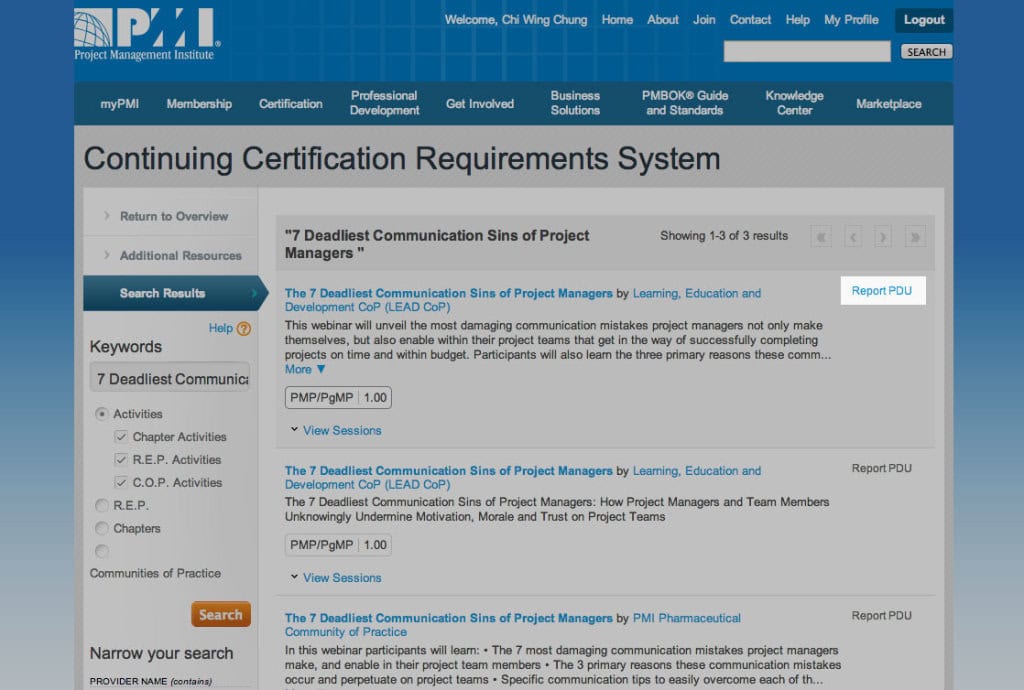Open the top Help link
Image resolution: width=1024 pixels, height=690 pixels.
pos(797,20)
